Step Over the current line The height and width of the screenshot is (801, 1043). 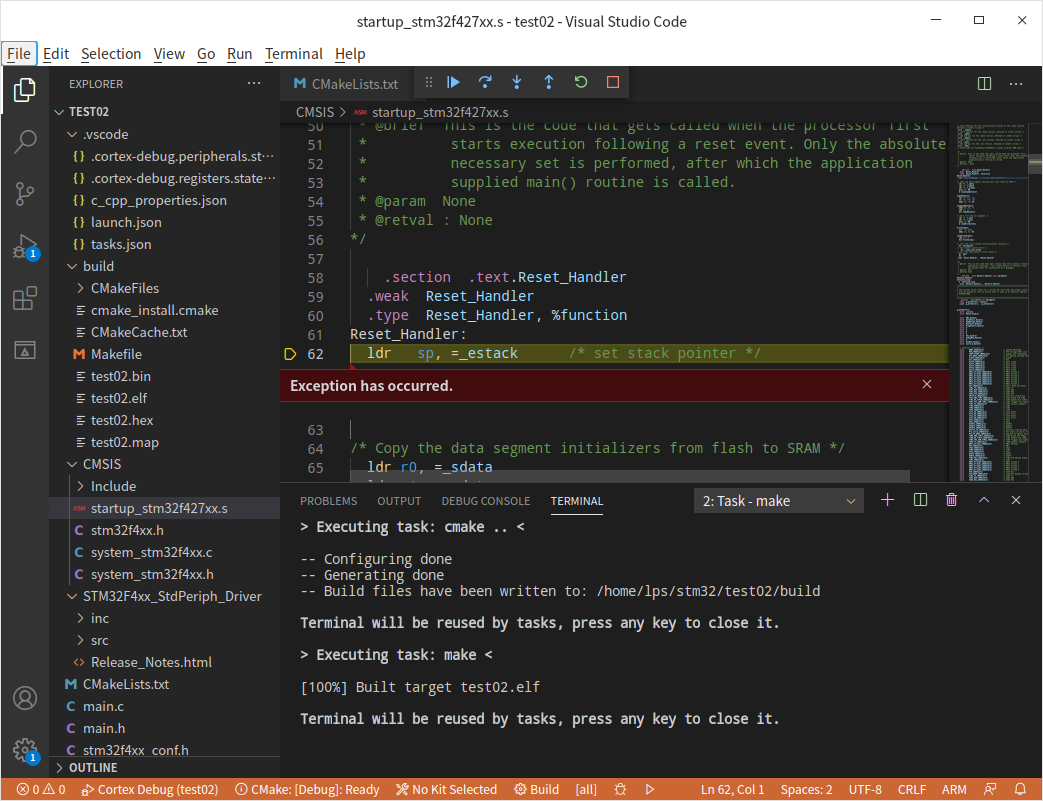(485, 82)
